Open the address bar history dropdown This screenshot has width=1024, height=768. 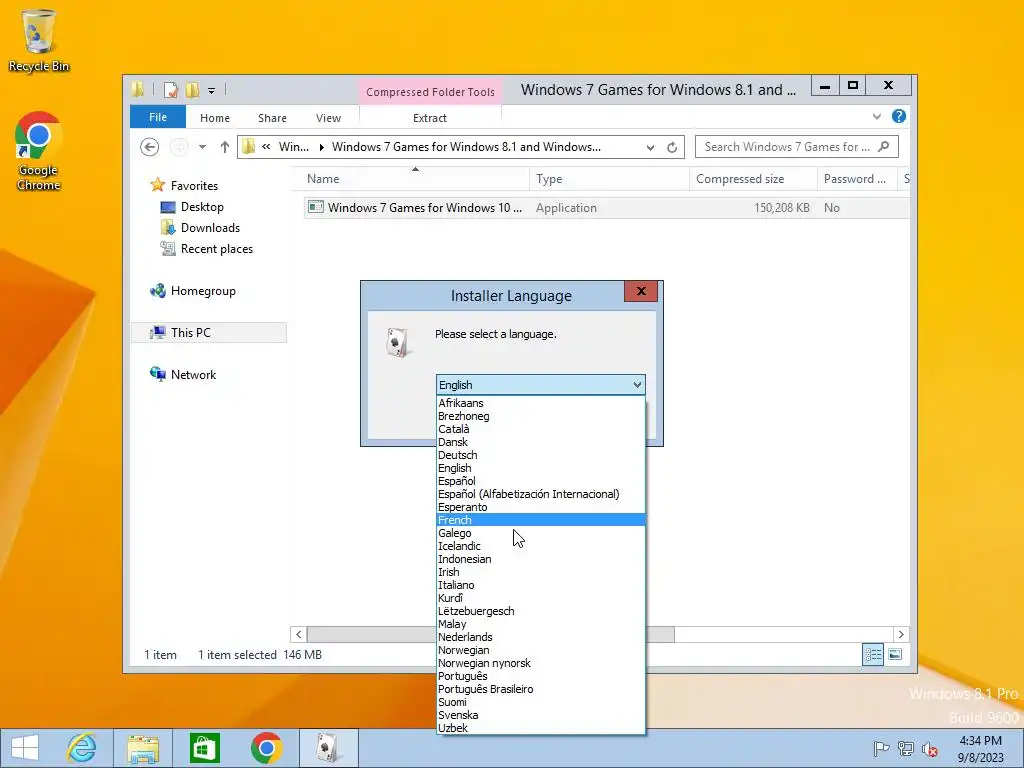click(x=650, y=148)
